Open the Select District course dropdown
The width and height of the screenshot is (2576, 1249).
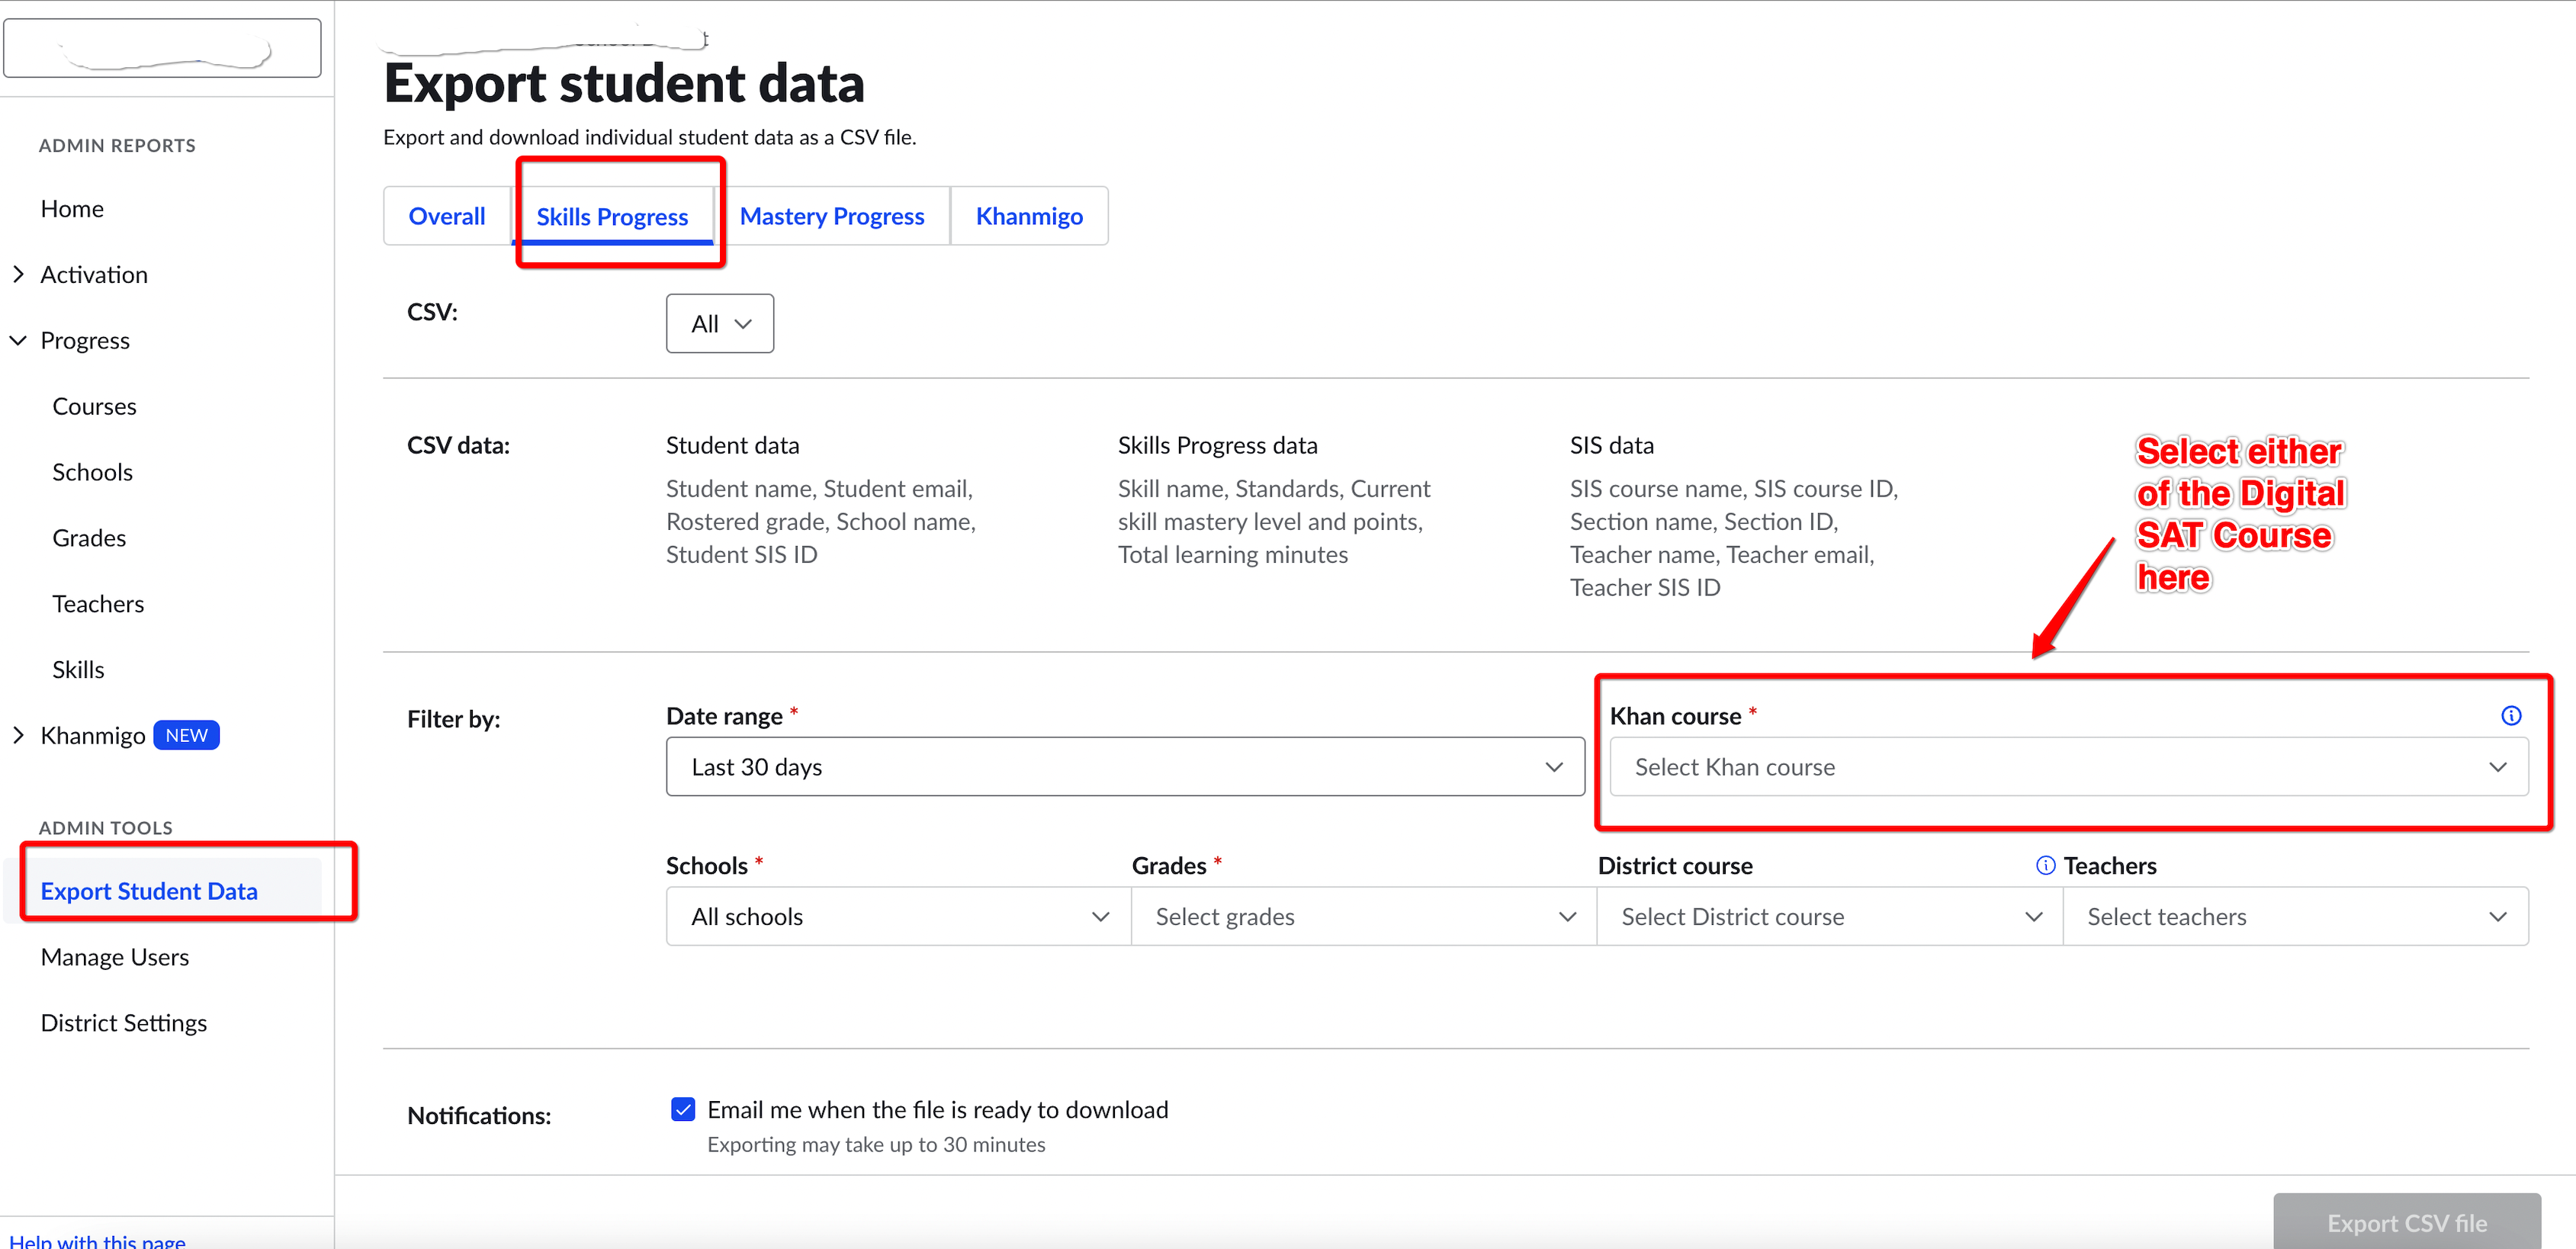pos(1830,916)
